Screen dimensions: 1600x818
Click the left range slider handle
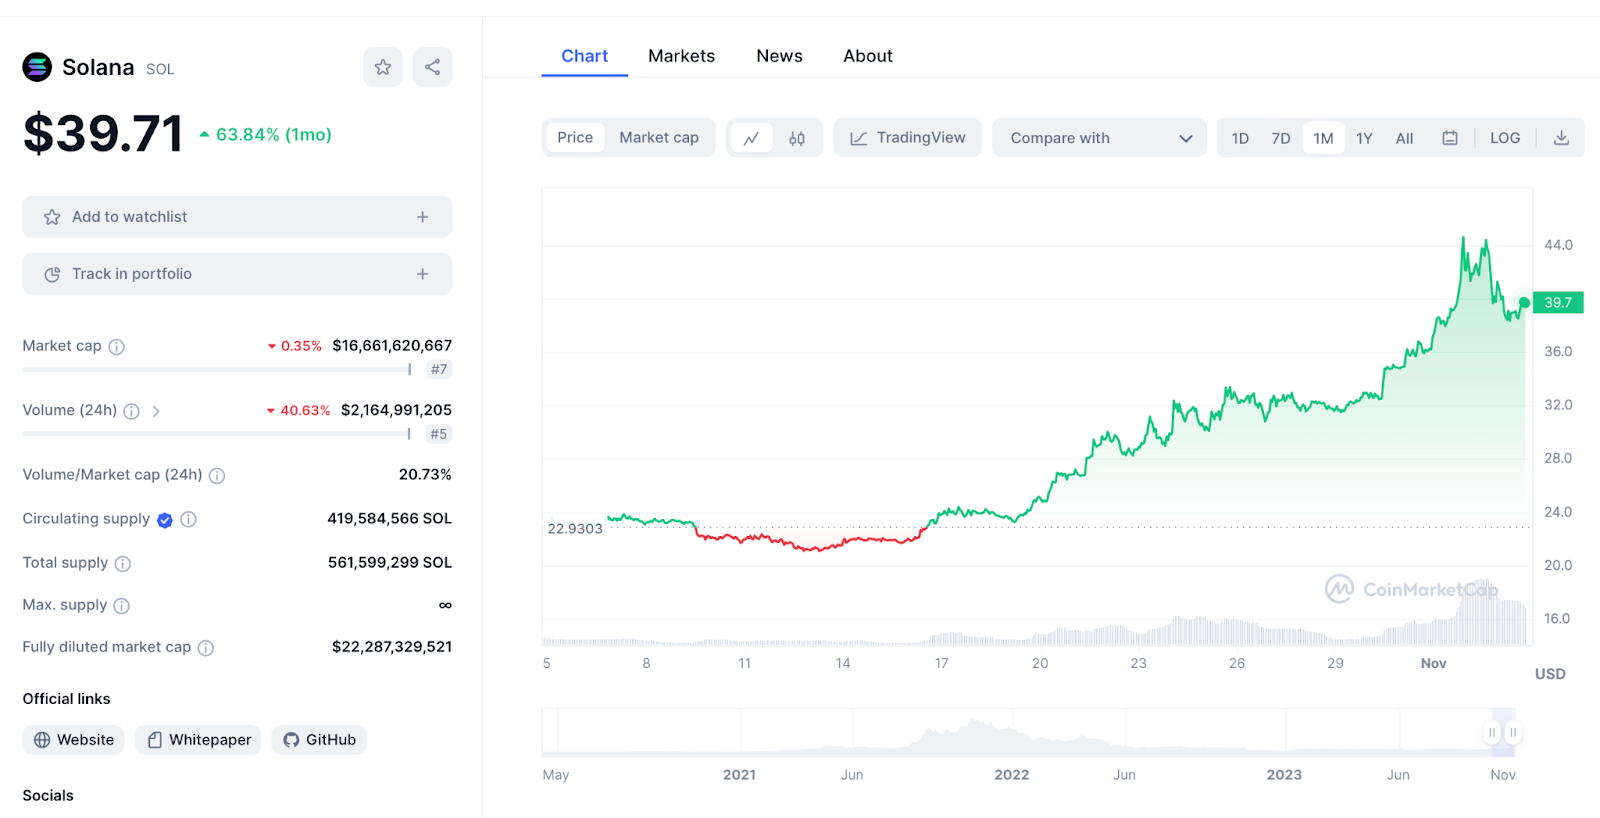1492,733
